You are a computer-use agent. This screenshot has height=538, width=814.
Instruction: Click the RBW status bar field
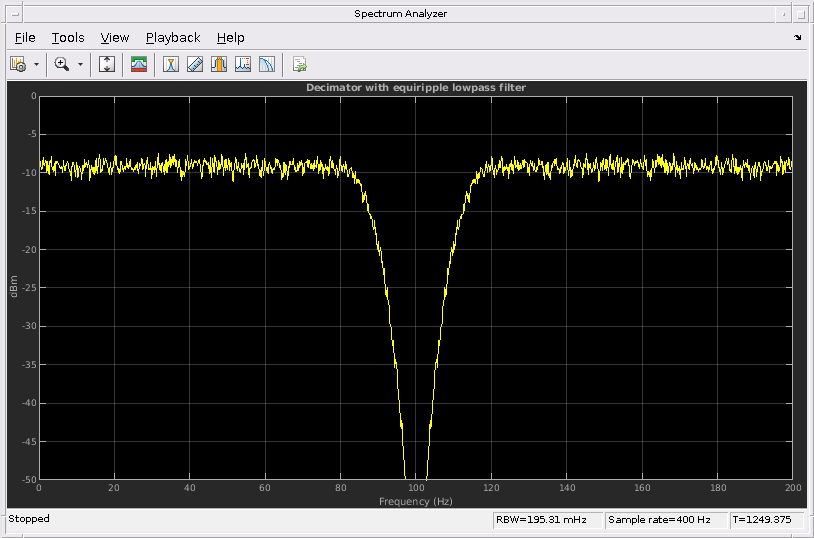click(x=547, y=520)
